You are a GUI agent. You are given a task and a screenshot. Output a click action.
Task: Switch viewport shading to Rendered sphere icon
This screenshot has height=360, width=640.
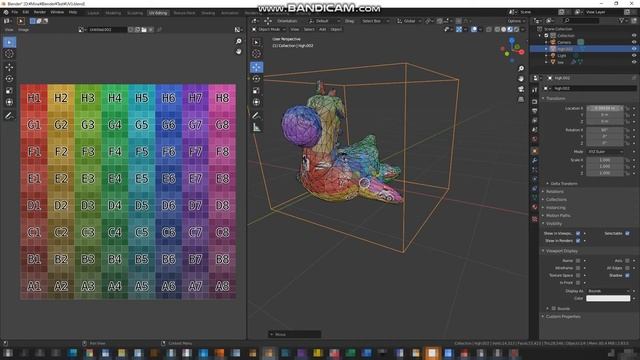(x=517, y=29)
